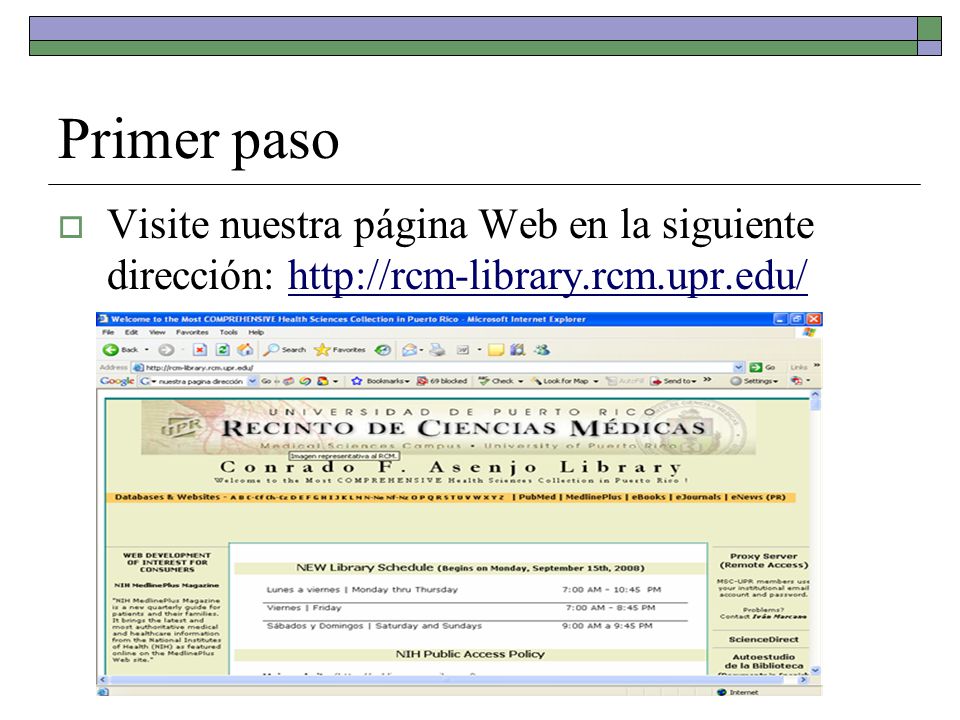Click the yellow Discuss note icon
This screenshot has width=960, height=720.
(x=495, y=350)
